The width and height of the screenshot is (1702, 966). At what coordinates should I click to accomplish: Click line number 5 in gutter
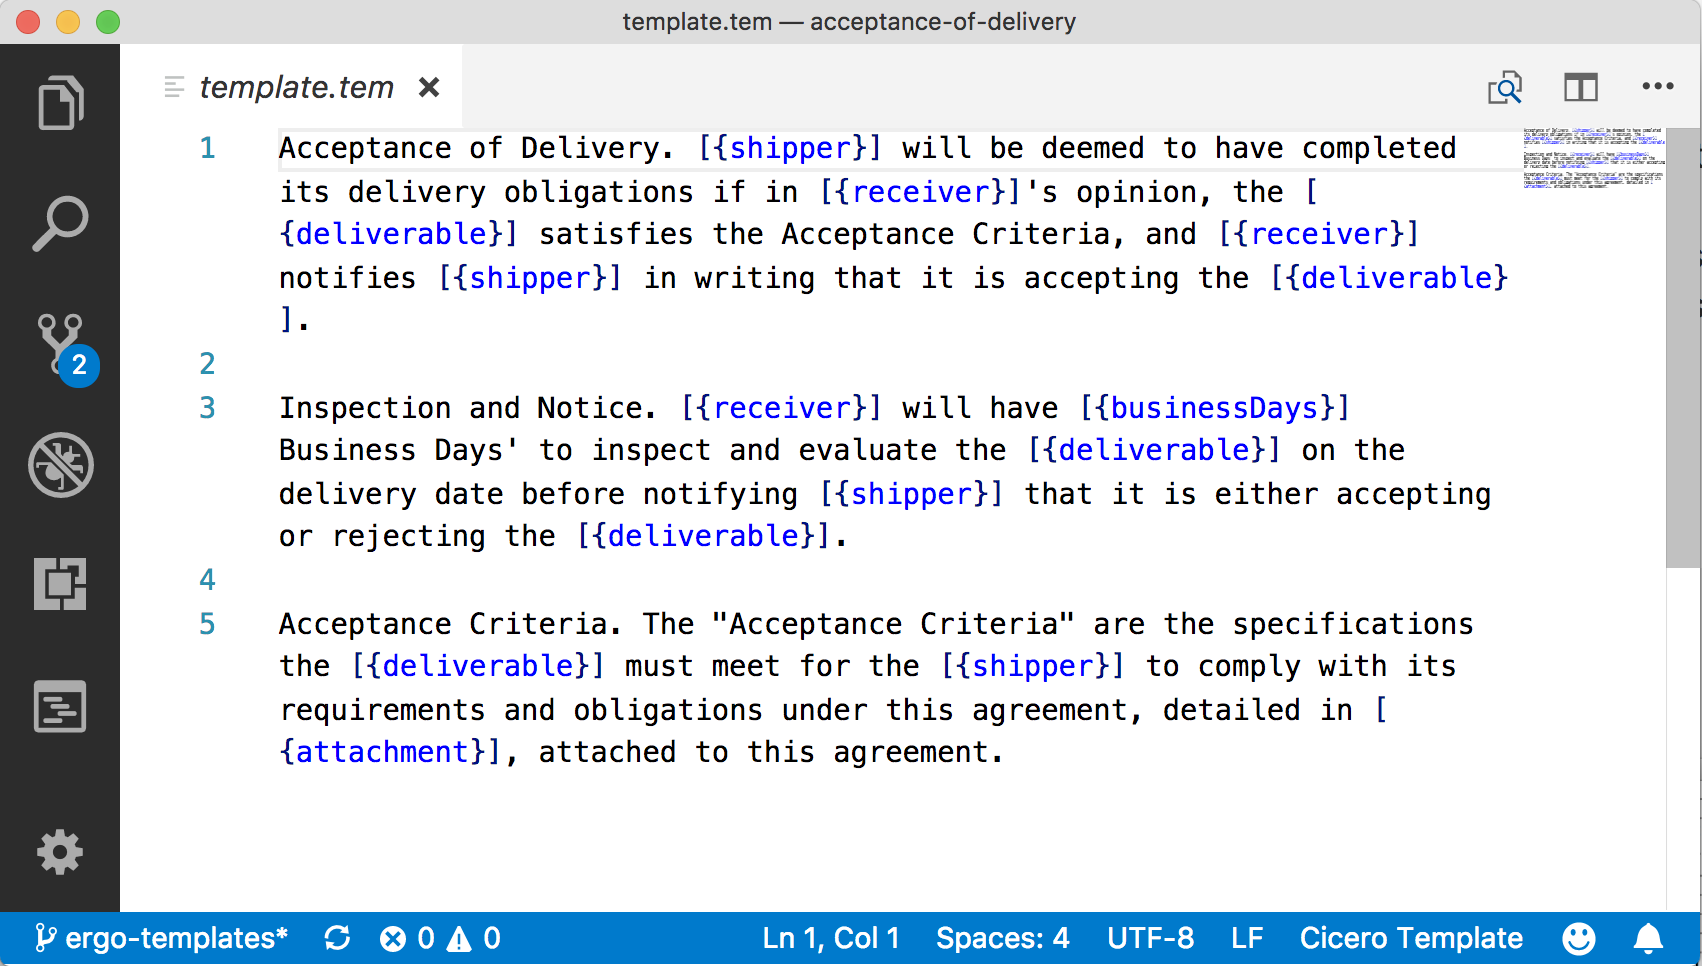pos(207,624)
